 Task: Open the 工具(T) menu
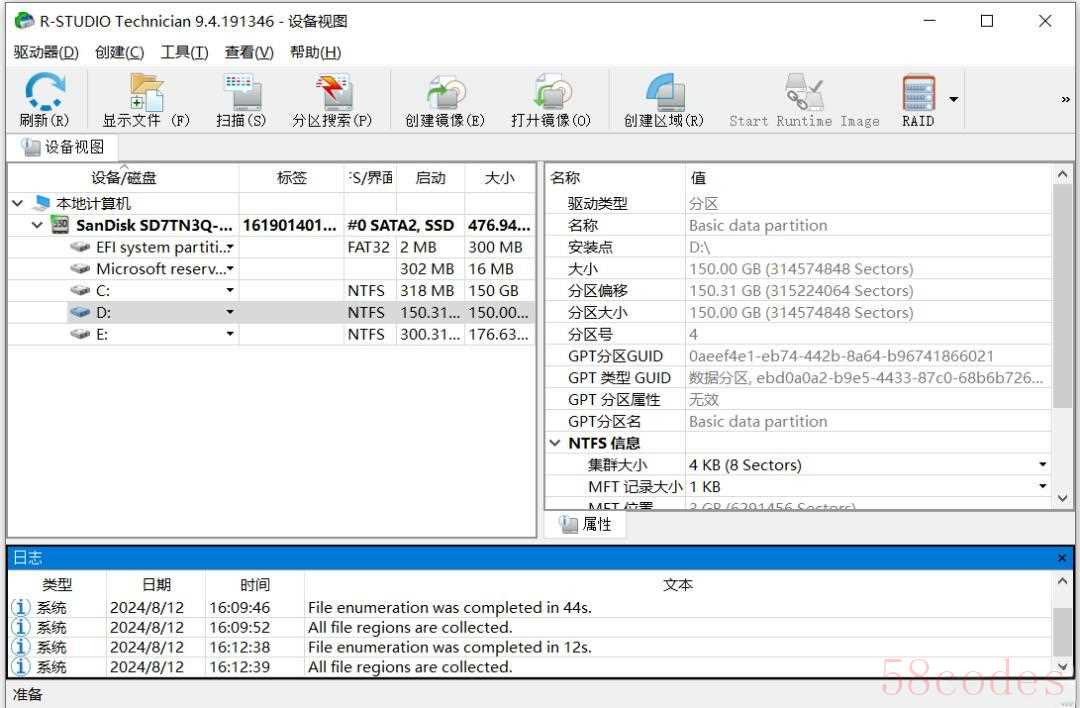click(x=184, y=53)
